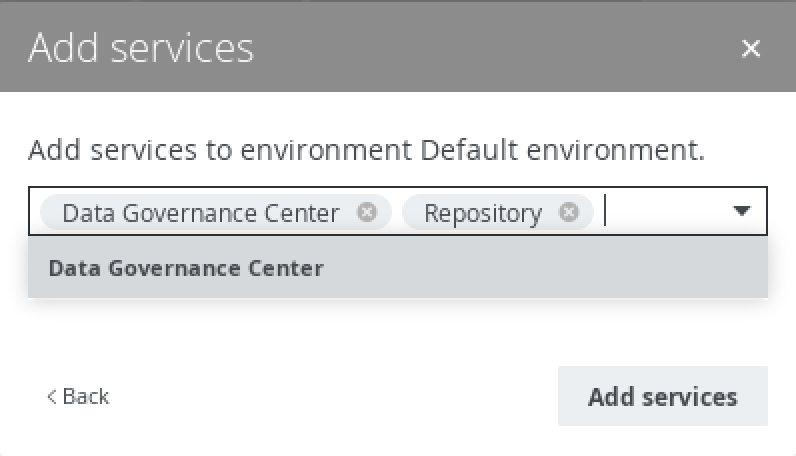Click the Data Governance Center chip label
Image resolution: width=796 pixels, height=456 pixels.
[200, 213]
